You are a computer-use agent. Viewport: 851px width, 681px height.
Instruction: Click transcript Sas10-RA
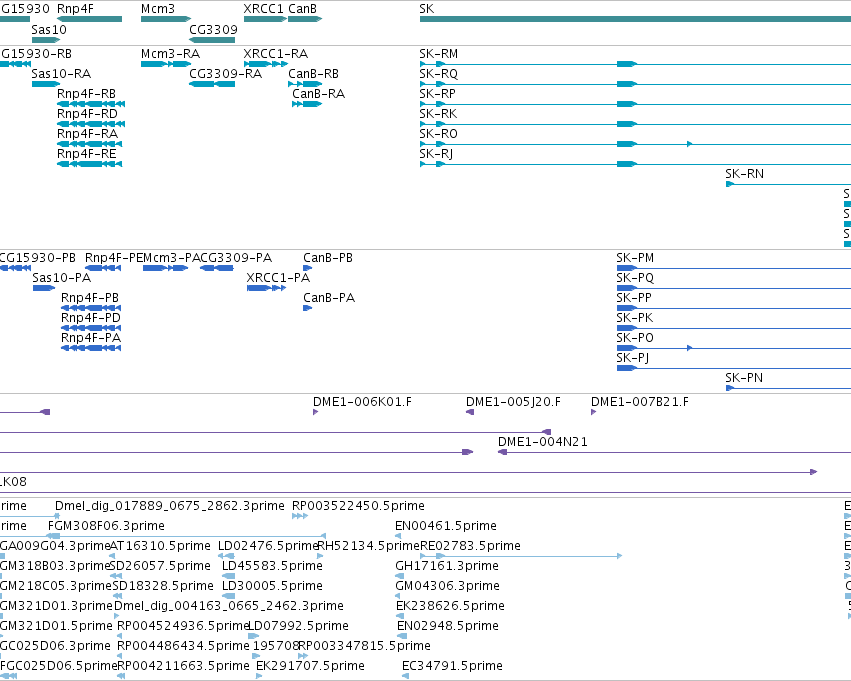pyautogui.click(x=46, y=84)
